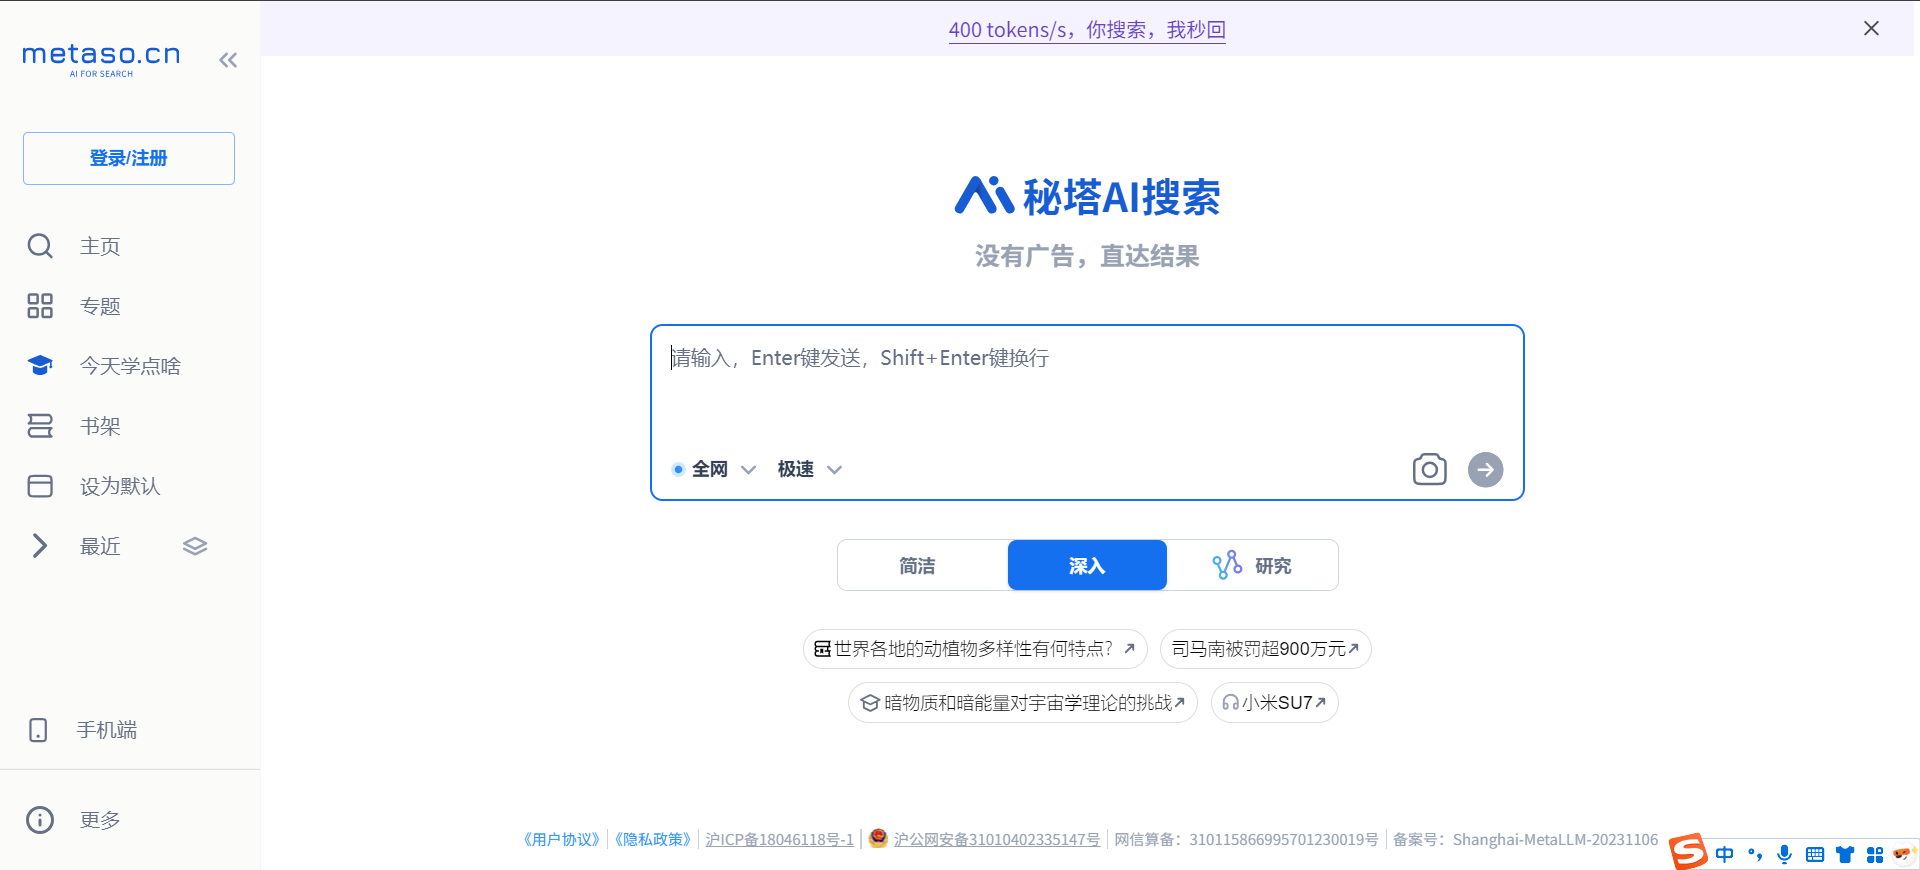The width and height of the screenshot is (1920, 870).
Task: Open the 沪ICP备18046118号-1 link
Action: coord(780,840)
